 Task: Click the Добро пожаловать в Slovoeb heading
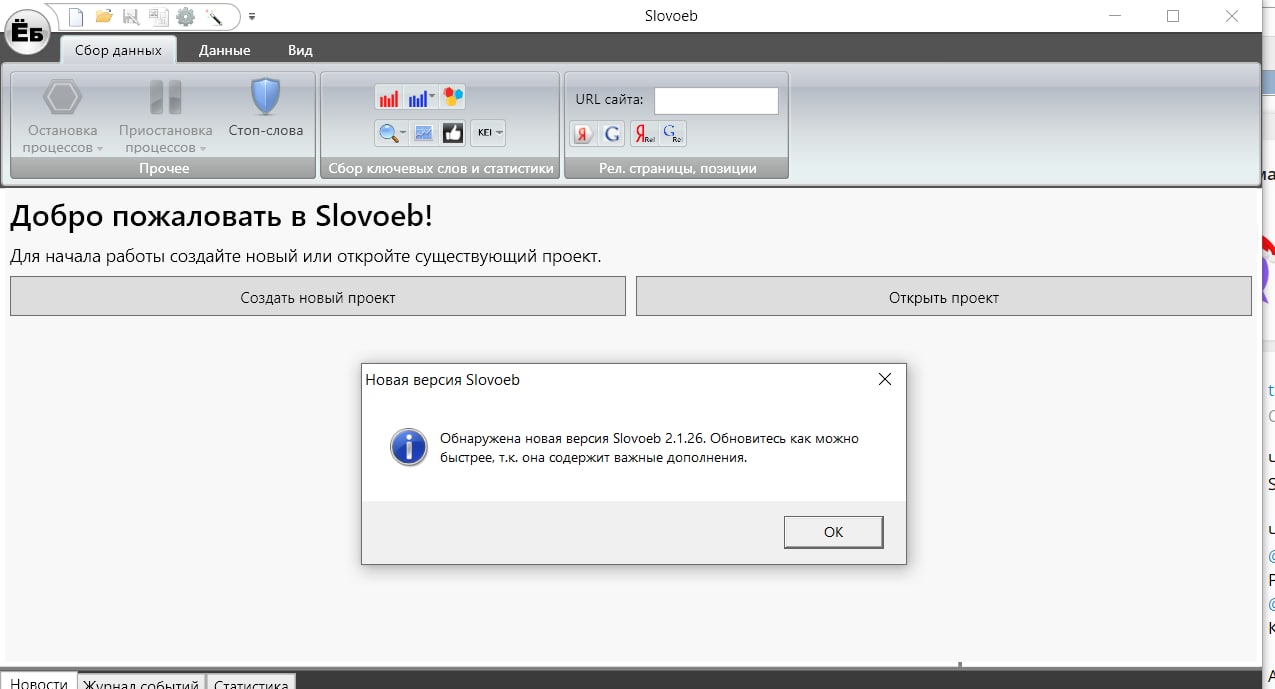point(221,216)
